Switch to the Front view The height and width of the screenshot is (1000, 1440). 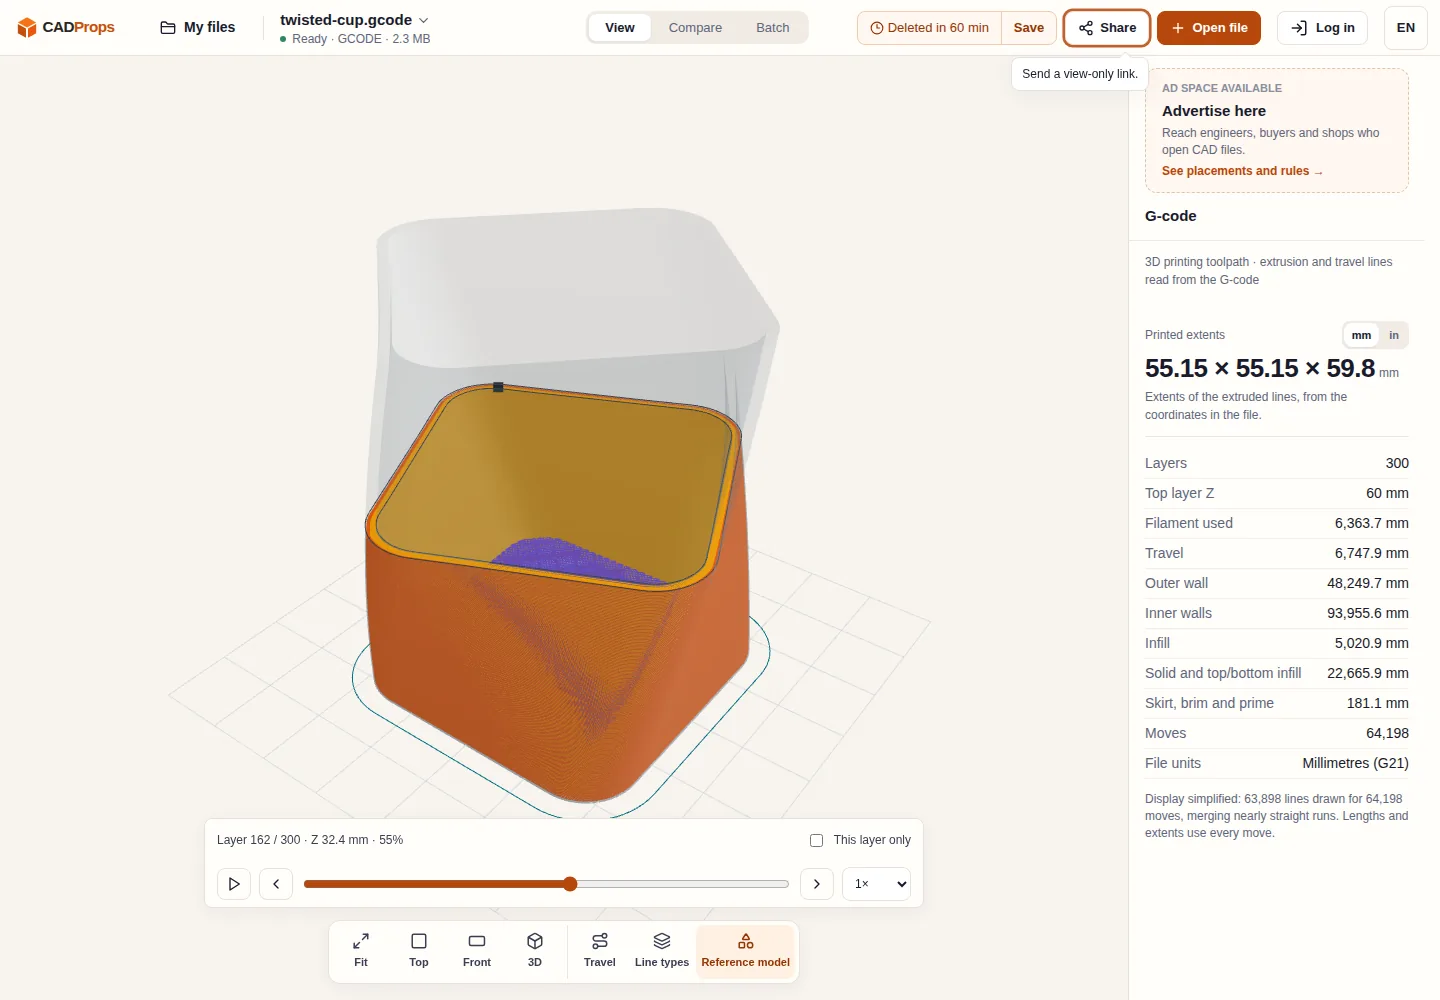click(x=477, y=950)
